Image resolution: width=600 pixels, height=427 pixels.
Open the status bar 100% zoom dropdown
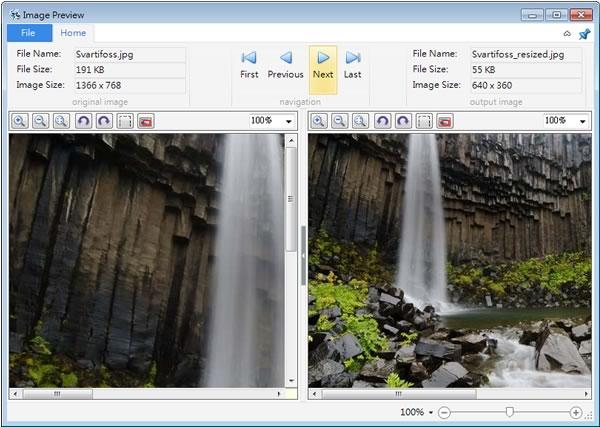[431, 412]
